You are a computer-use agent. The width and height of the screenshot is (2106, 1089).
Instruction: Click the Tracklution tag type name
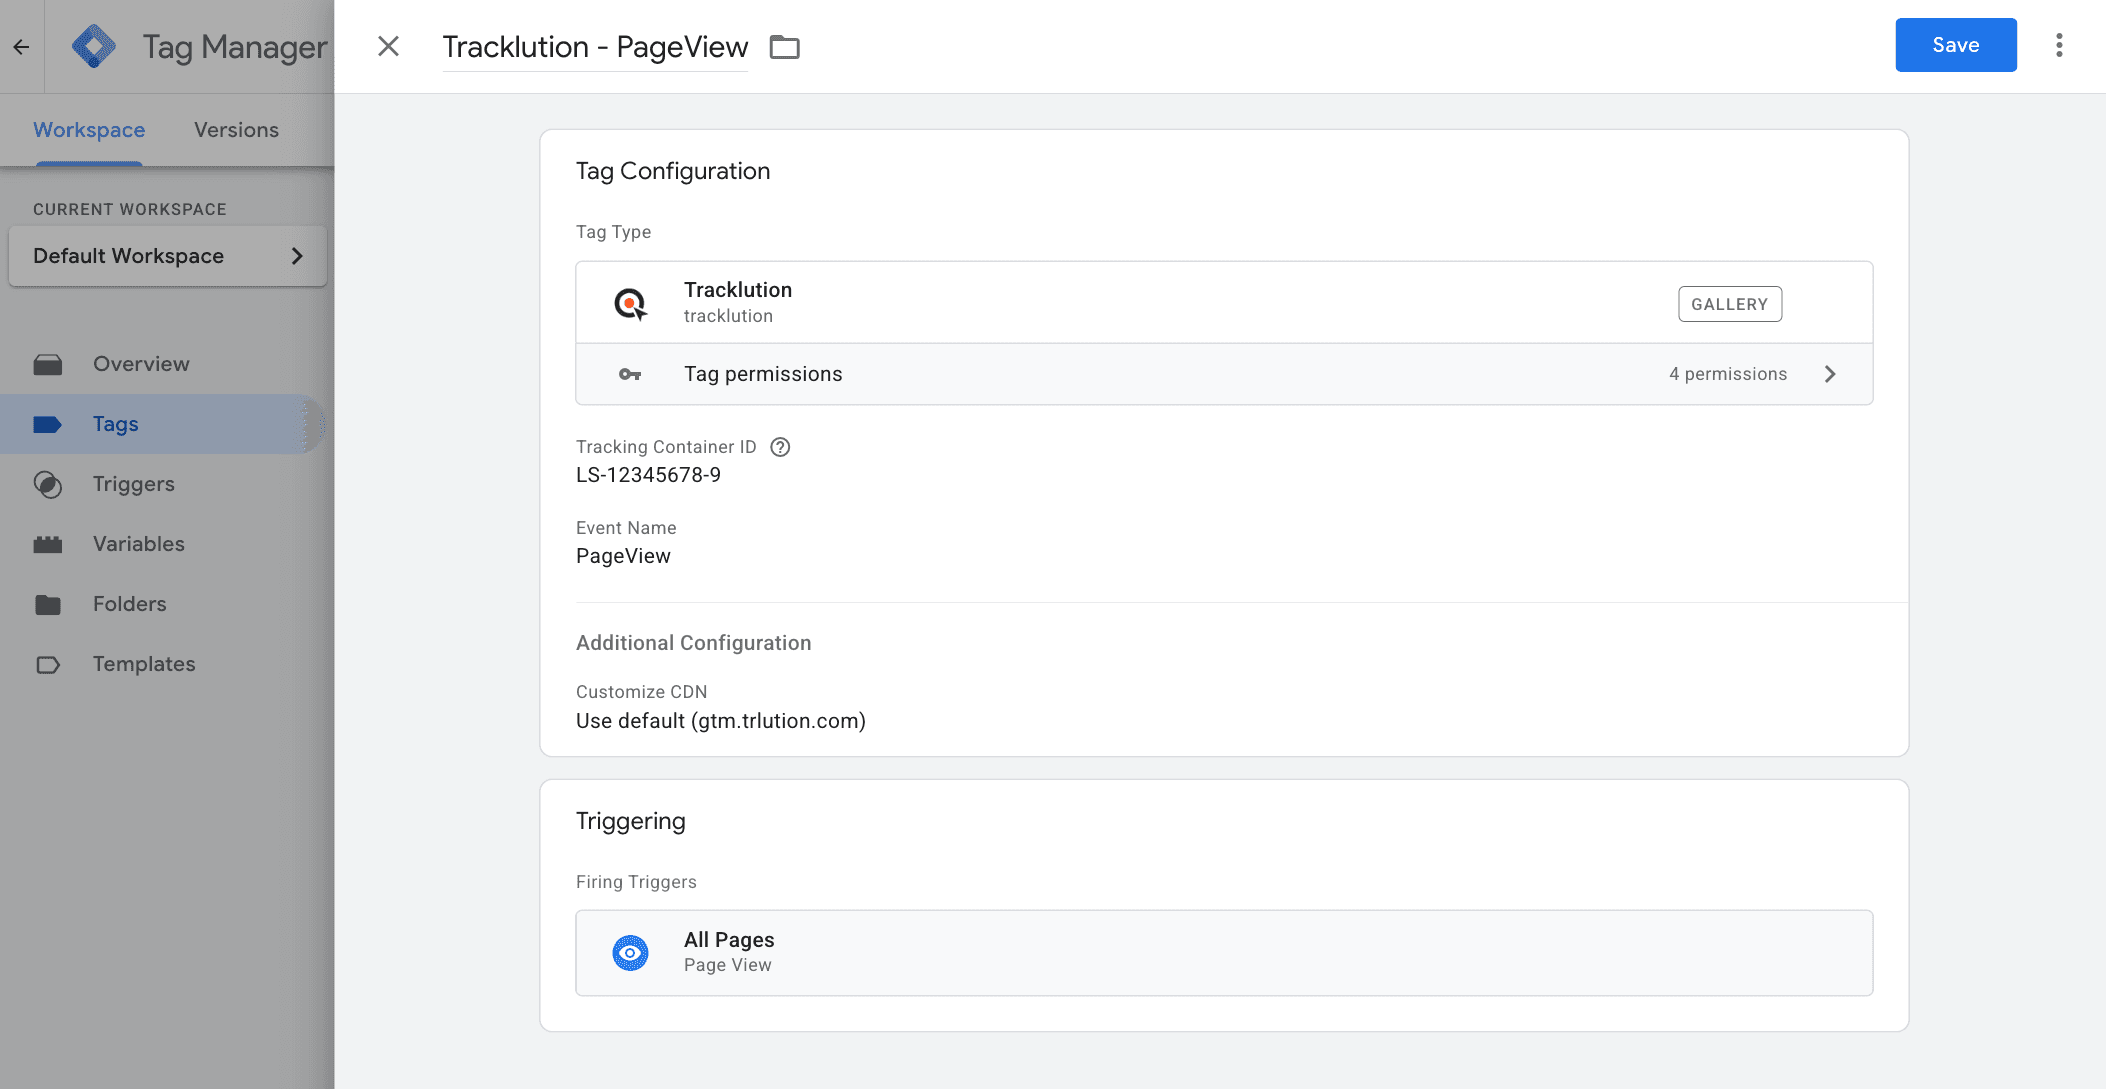coord(738,290)
